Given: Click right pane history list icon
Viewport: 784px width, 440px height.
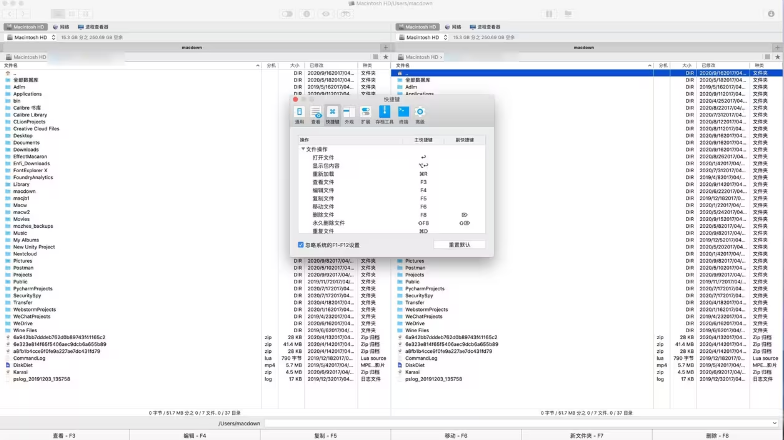Looking at the screenshot, I should click(768, 57).
